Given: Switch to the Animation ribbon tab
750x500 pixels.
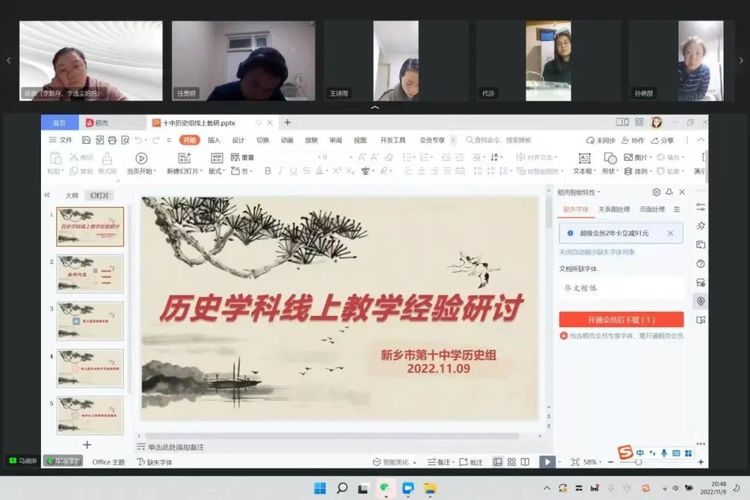Looking at the screenshot, I should pyautogui.click(x=287, y=140).
